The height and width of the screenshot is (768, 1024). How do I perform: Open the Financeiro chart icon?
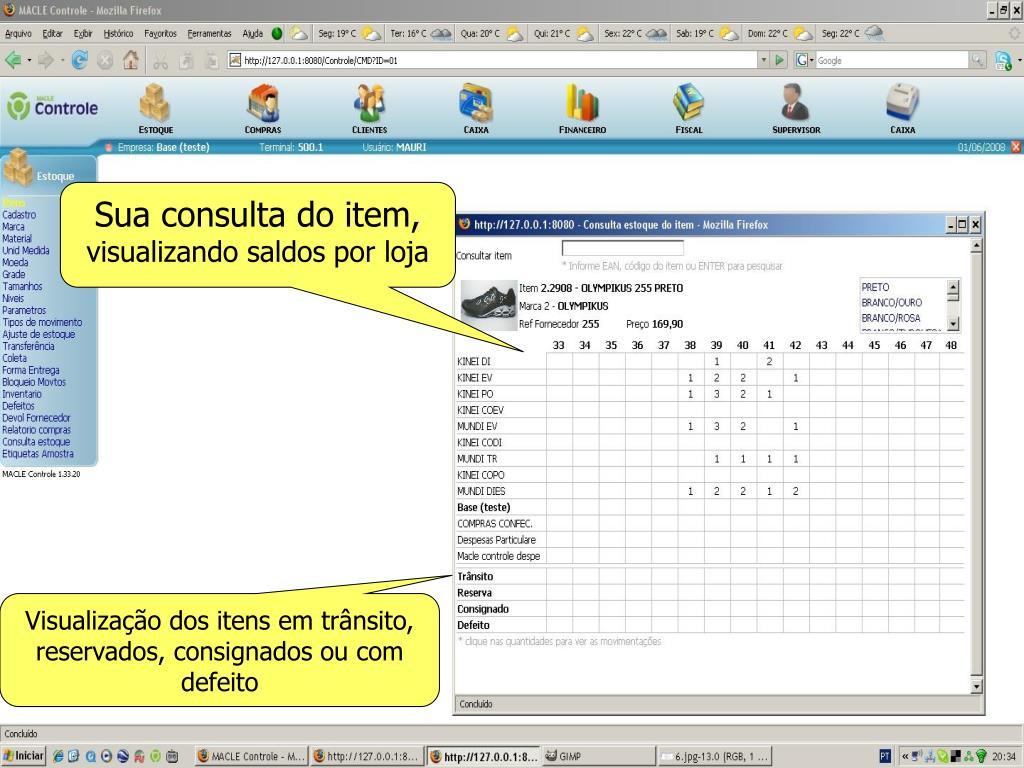[x=582, y=103]
